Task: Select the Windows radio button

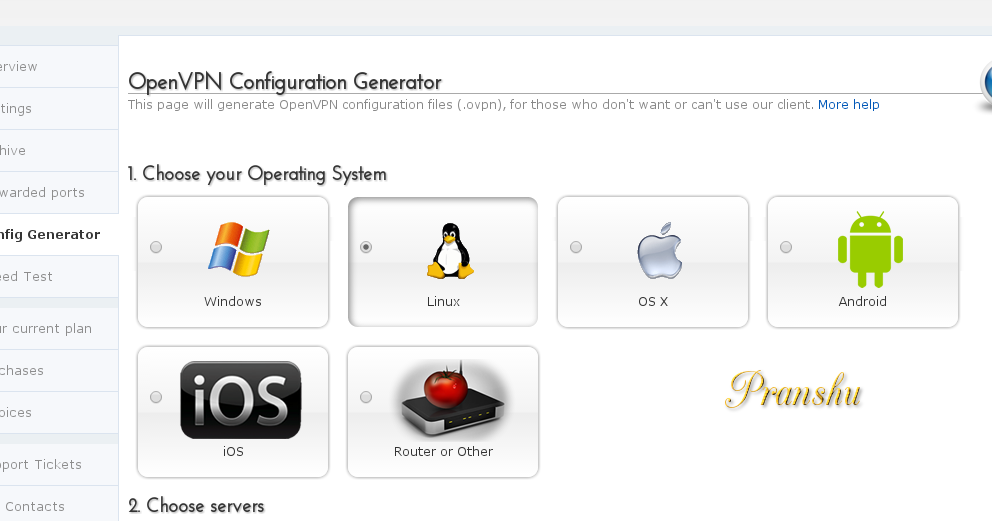Action: [156, 247]
